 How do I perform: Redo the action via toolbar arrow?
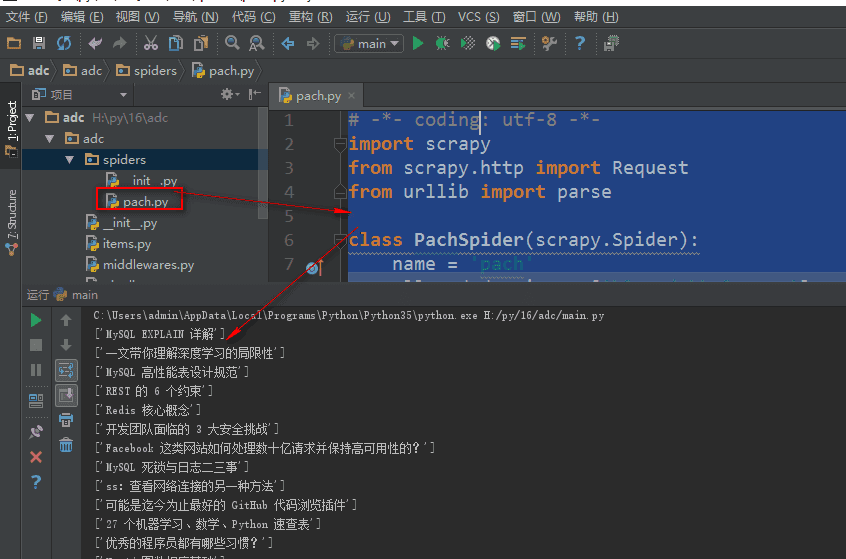click(x=119, y=43)
